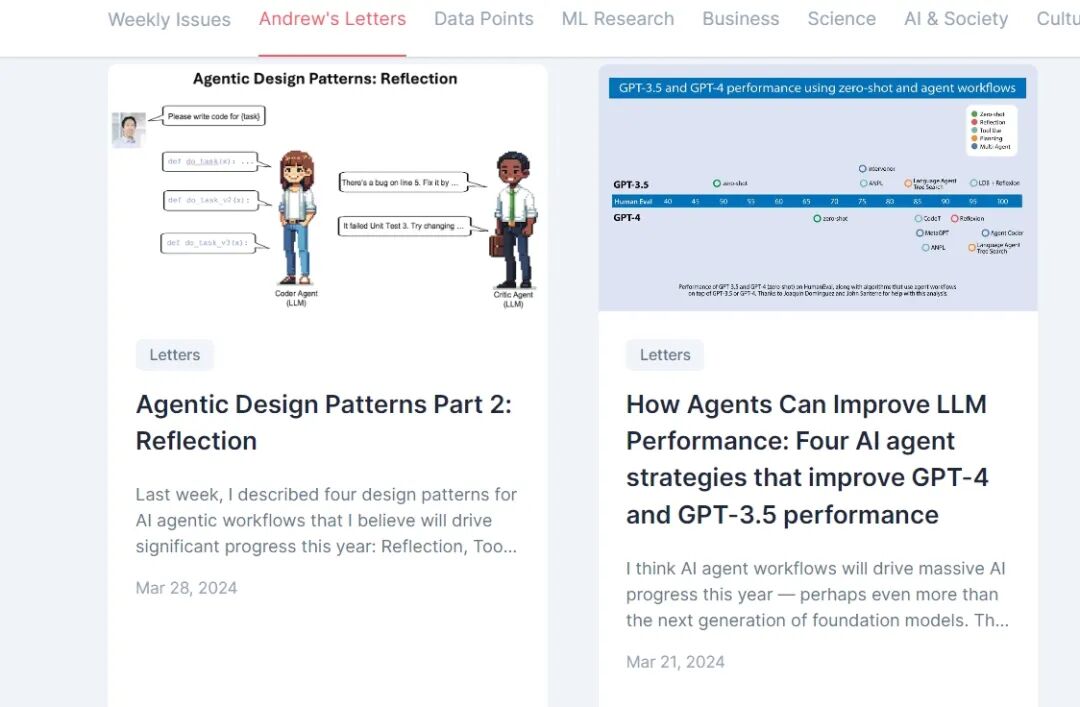1080x707 pixels.
Task: Click the Letters tag on How Agents article
Action: 665,355
